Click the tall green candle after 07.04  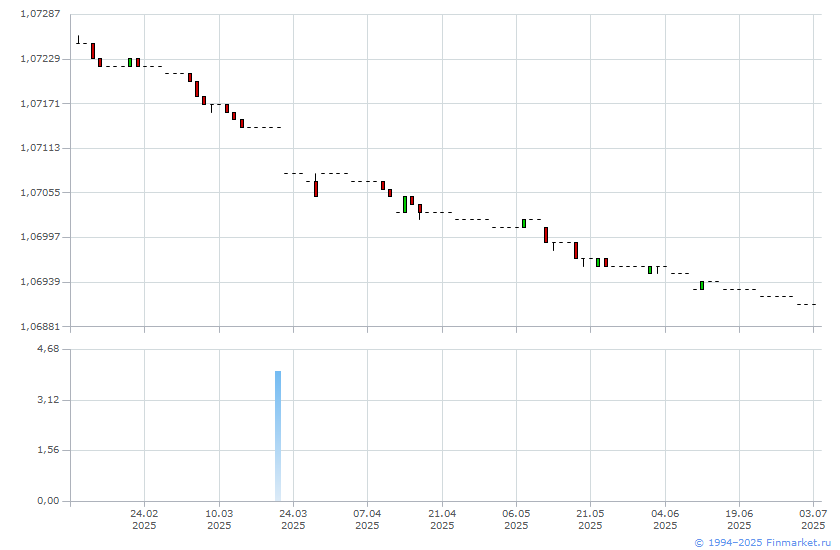(405, 205)
